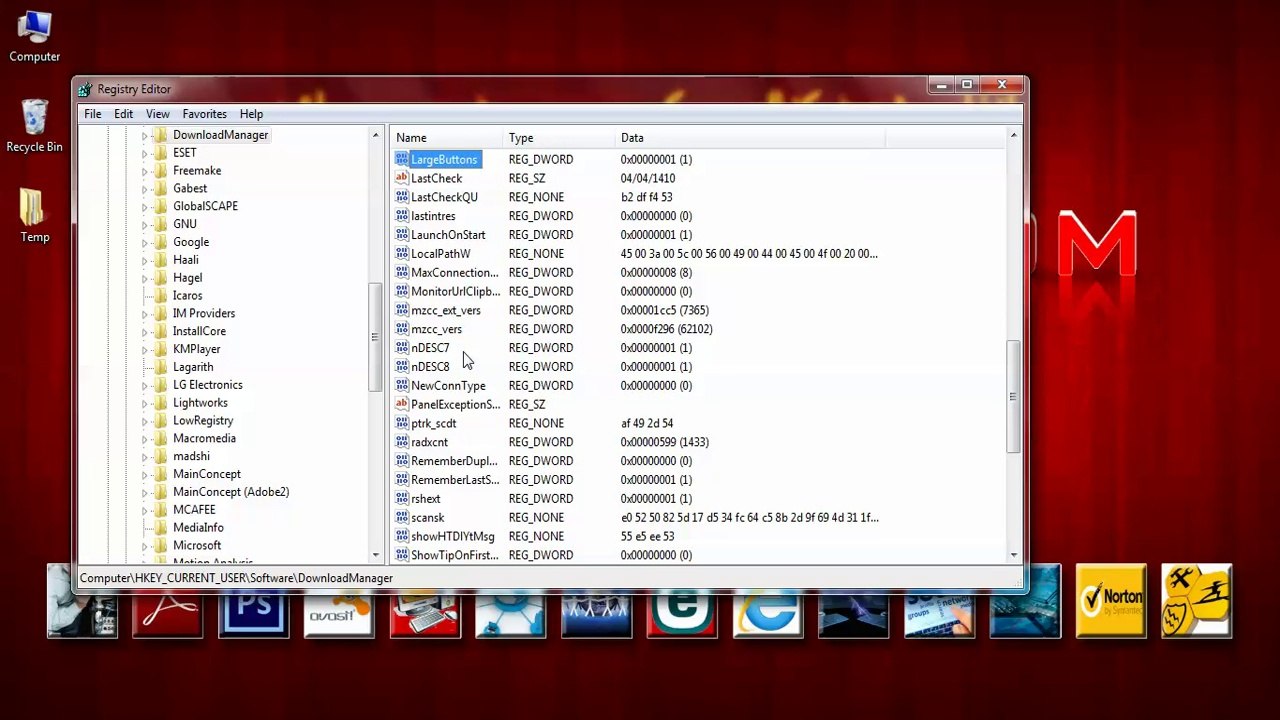Viewport: 1280px width, 720px height.
Task: Click the ESET key folder icon
Action: coord(160,153)
